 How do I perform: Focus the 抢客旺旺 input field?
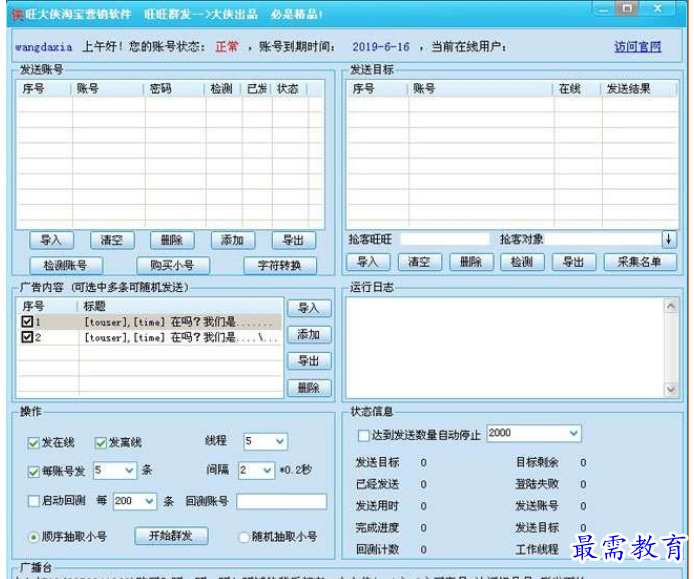click(x=445, y=239)
